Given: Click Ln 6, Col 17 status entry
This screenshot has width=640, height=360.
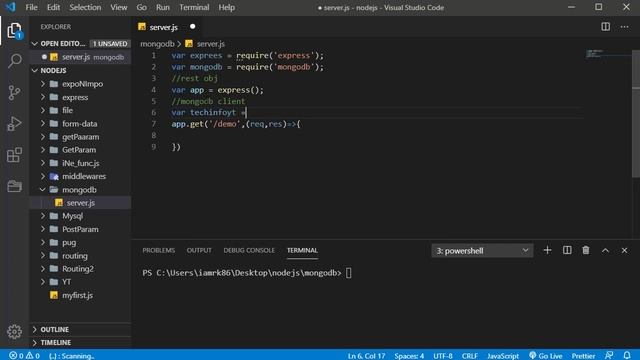Looking at the screenshot, I should tap(366, 356).
